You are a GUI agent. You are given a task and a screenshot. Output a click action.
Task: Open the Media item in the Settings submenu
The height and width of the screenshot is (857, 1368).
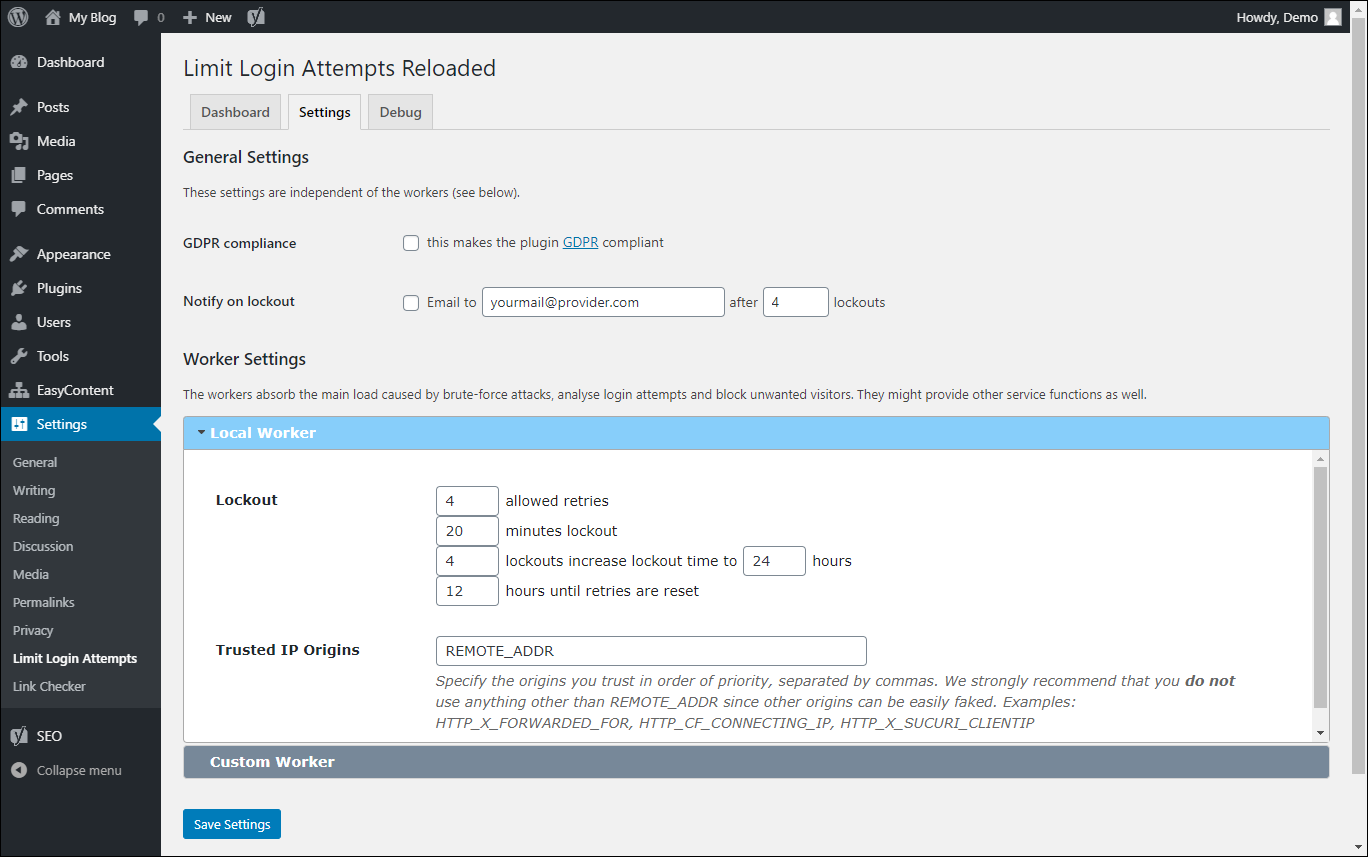[31, 574]
